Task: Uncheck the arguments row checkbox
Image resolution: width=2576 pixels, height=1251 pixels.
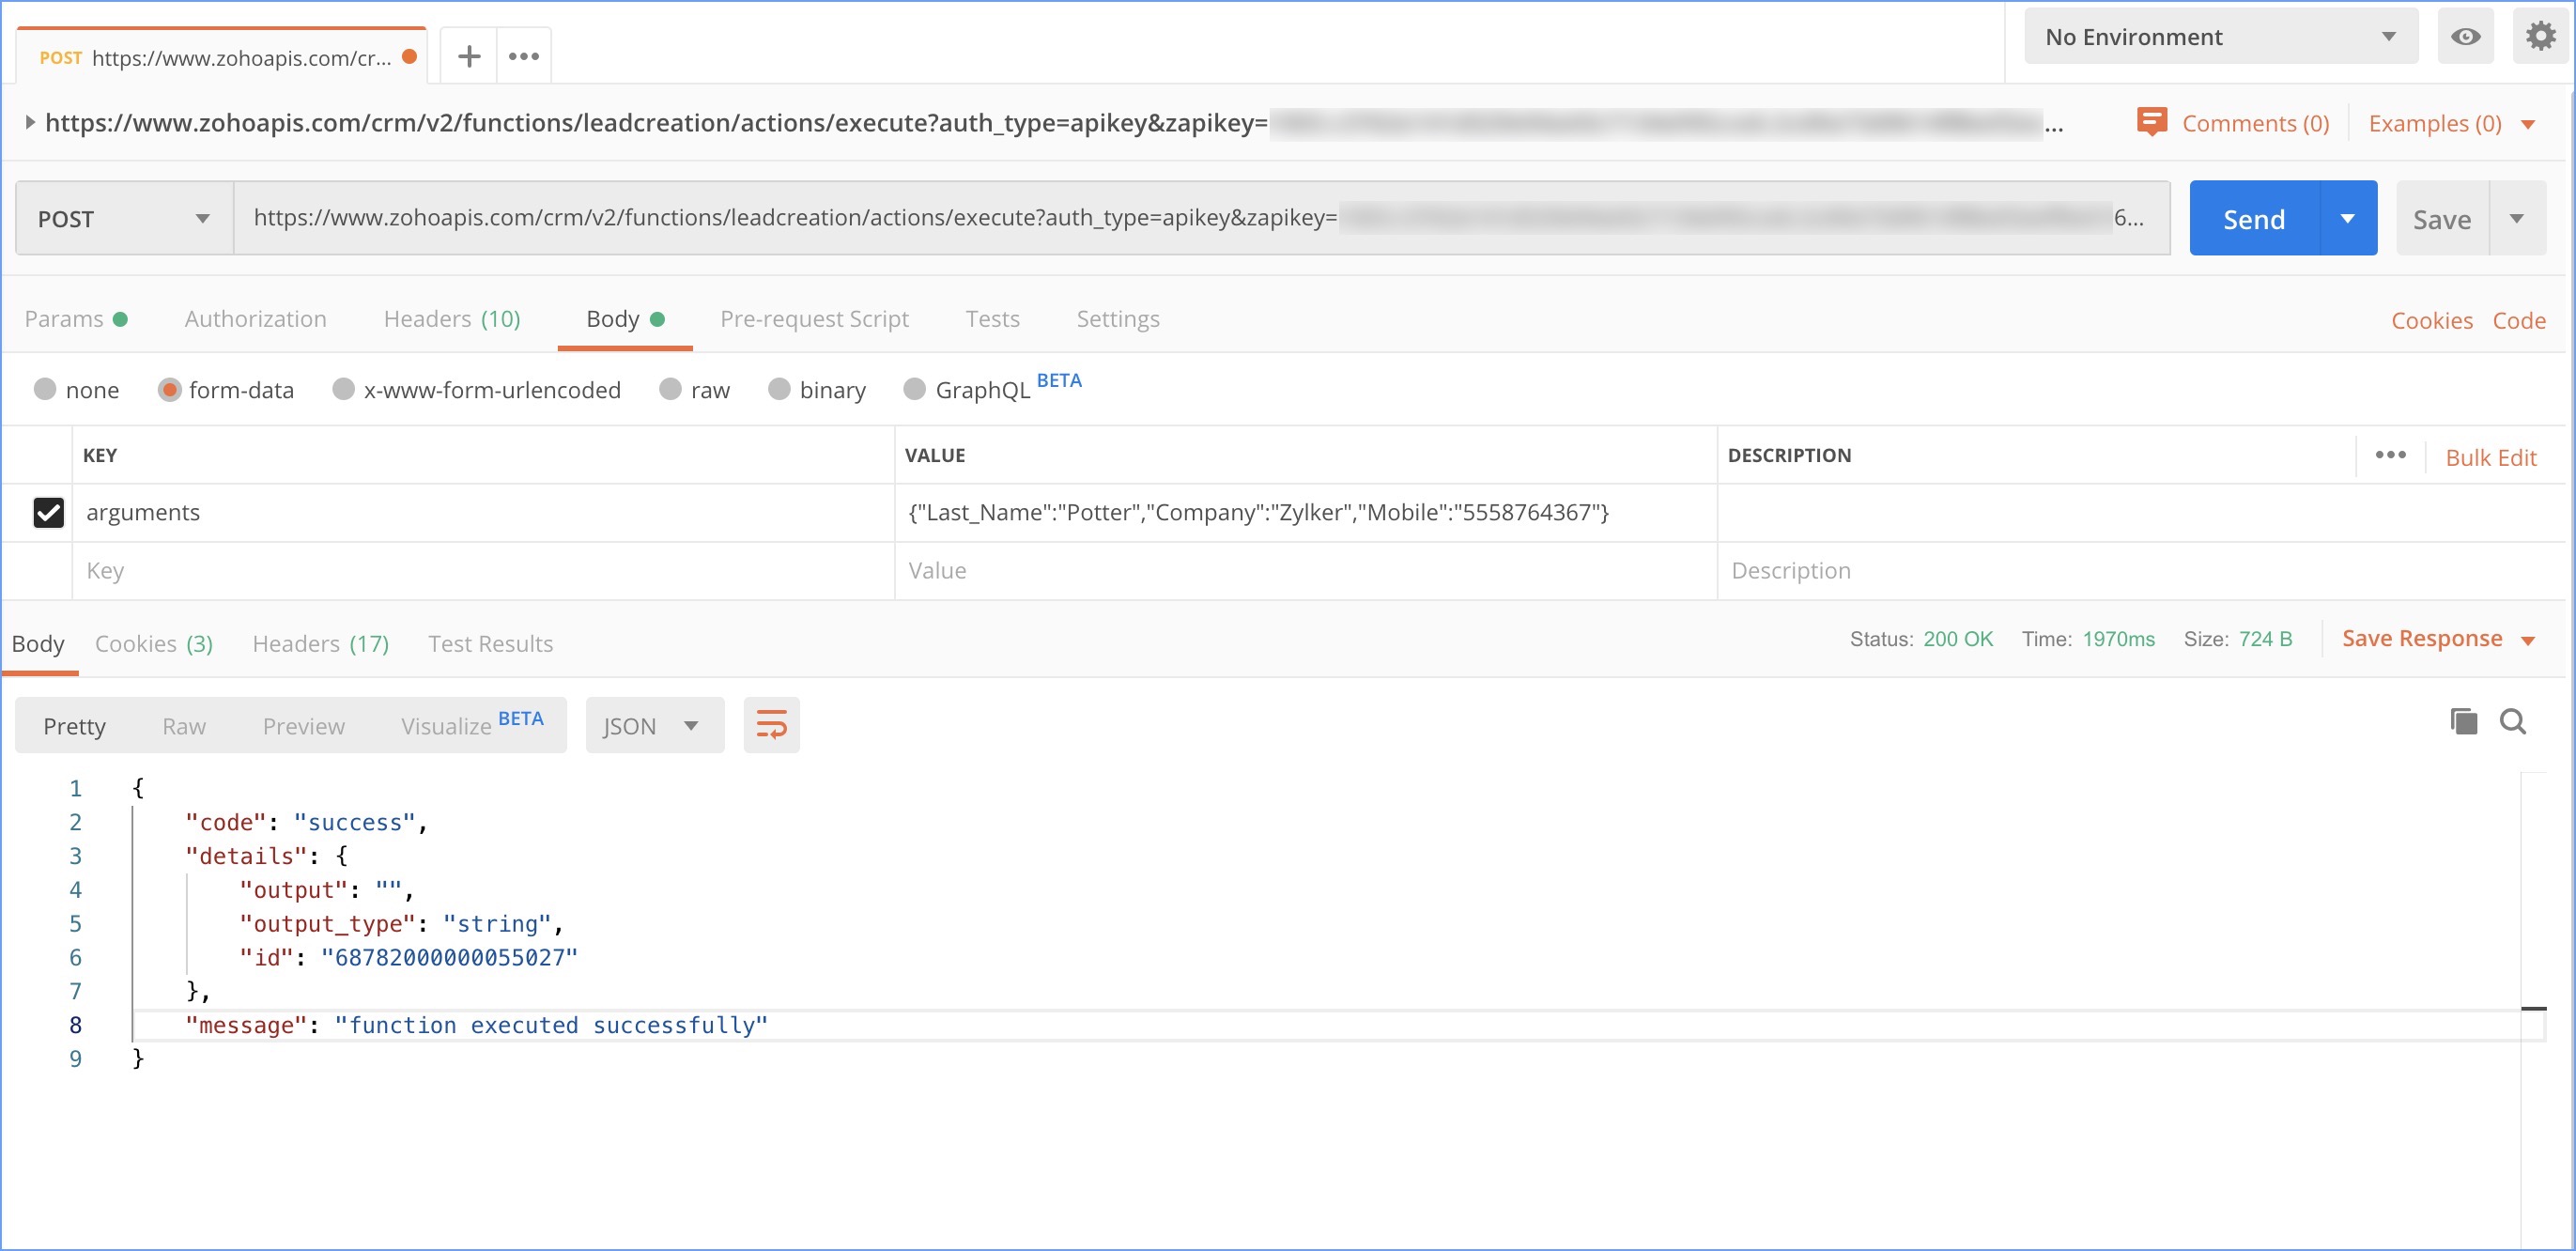Action: 48,512
